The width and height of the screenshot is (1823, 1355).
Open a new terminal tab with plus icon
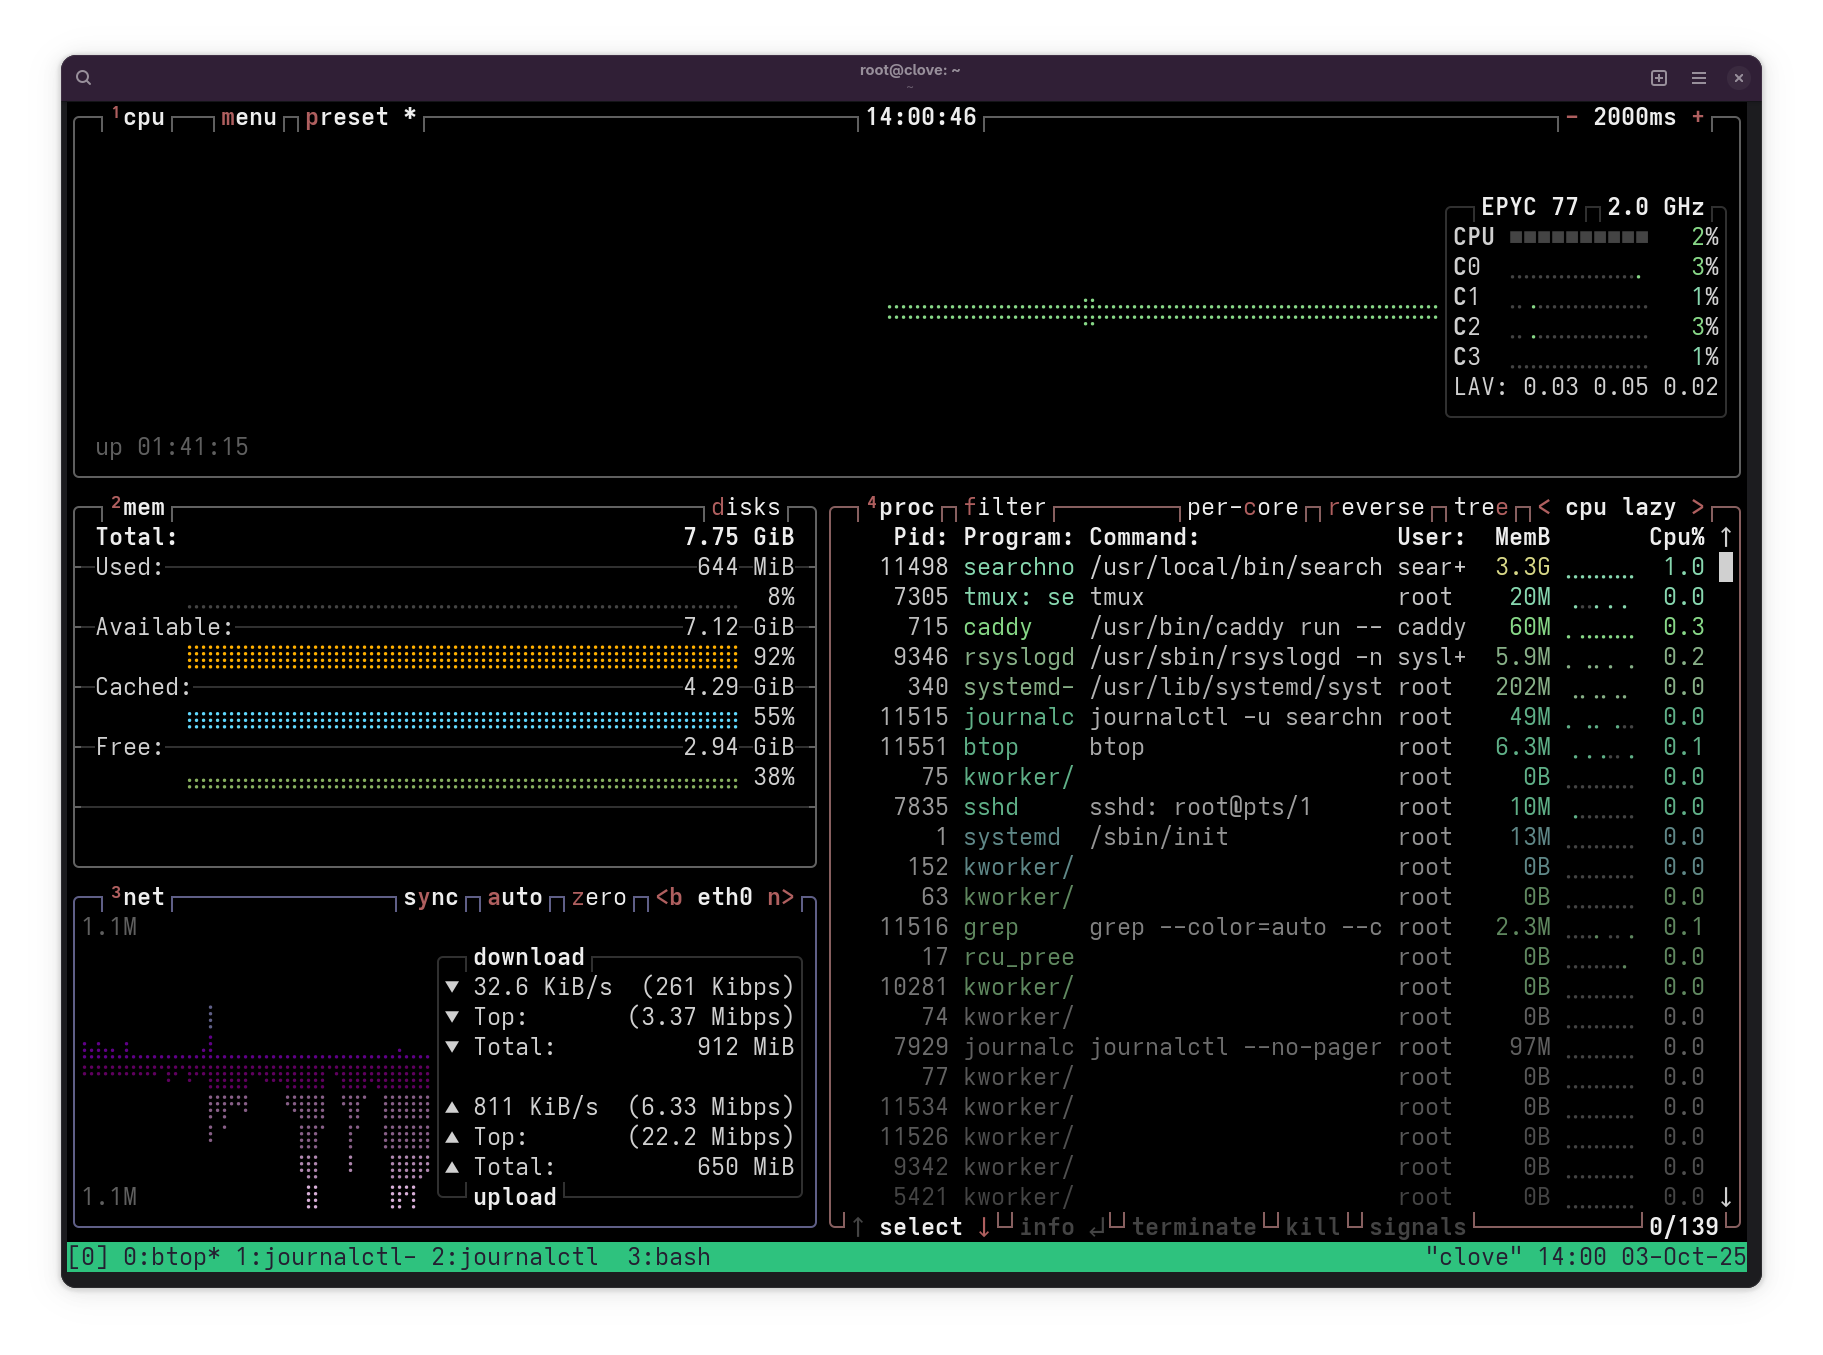point(1659,78)
